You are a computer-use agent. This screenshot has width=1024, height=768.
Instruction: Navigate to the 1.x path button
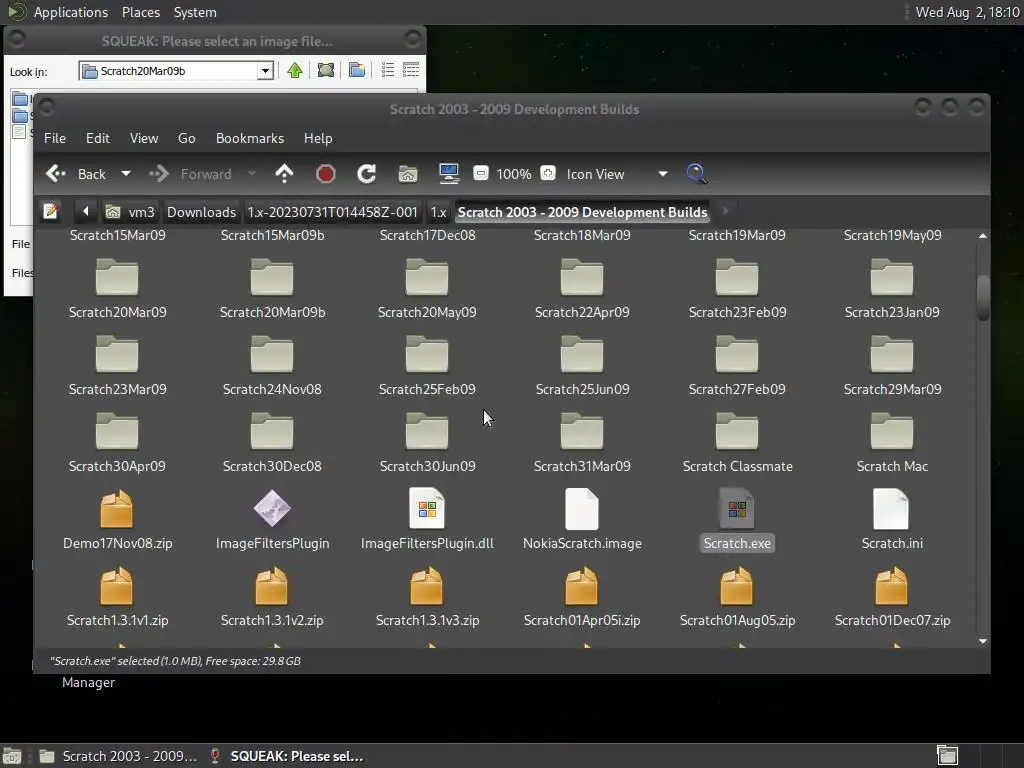(438, 212)
